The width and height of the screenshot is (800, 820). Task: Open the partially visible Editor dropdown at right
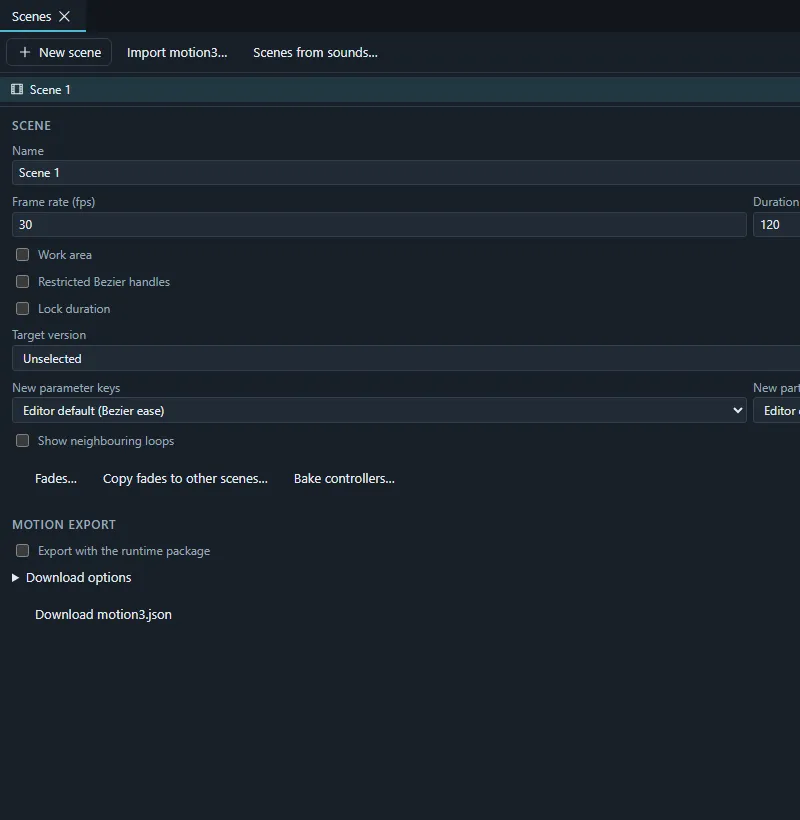coord(776,411)
